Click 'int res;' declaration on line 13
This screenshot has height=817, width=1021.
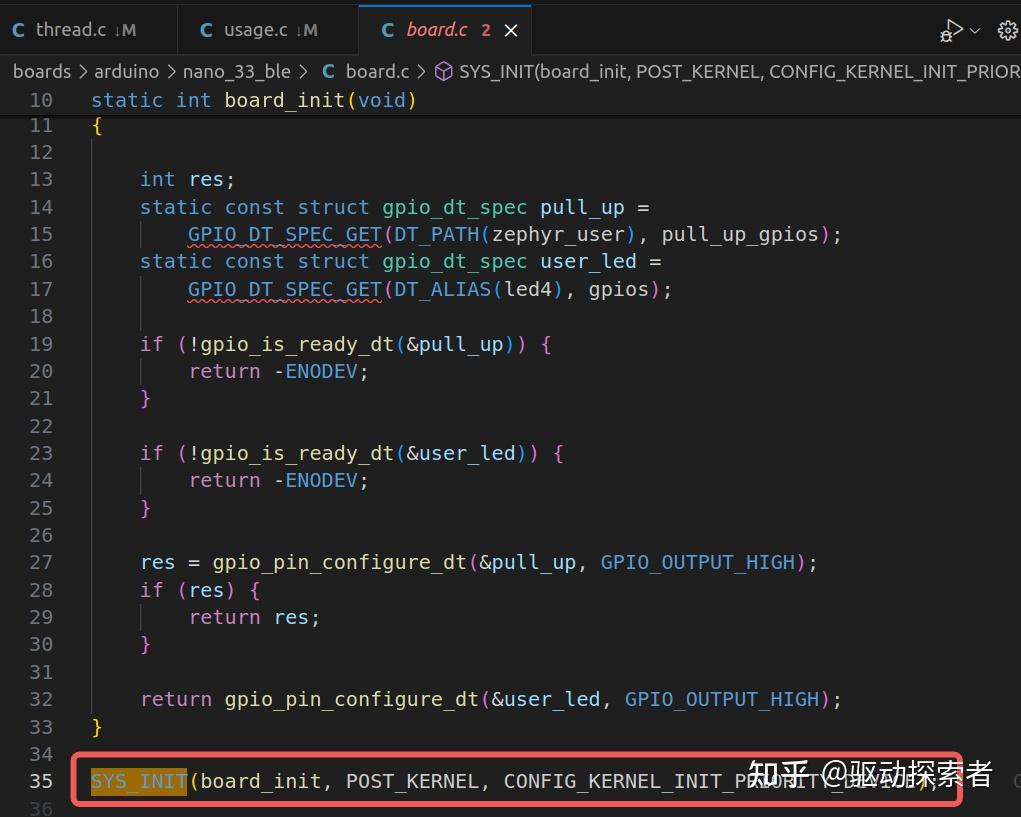click(188, 179)
